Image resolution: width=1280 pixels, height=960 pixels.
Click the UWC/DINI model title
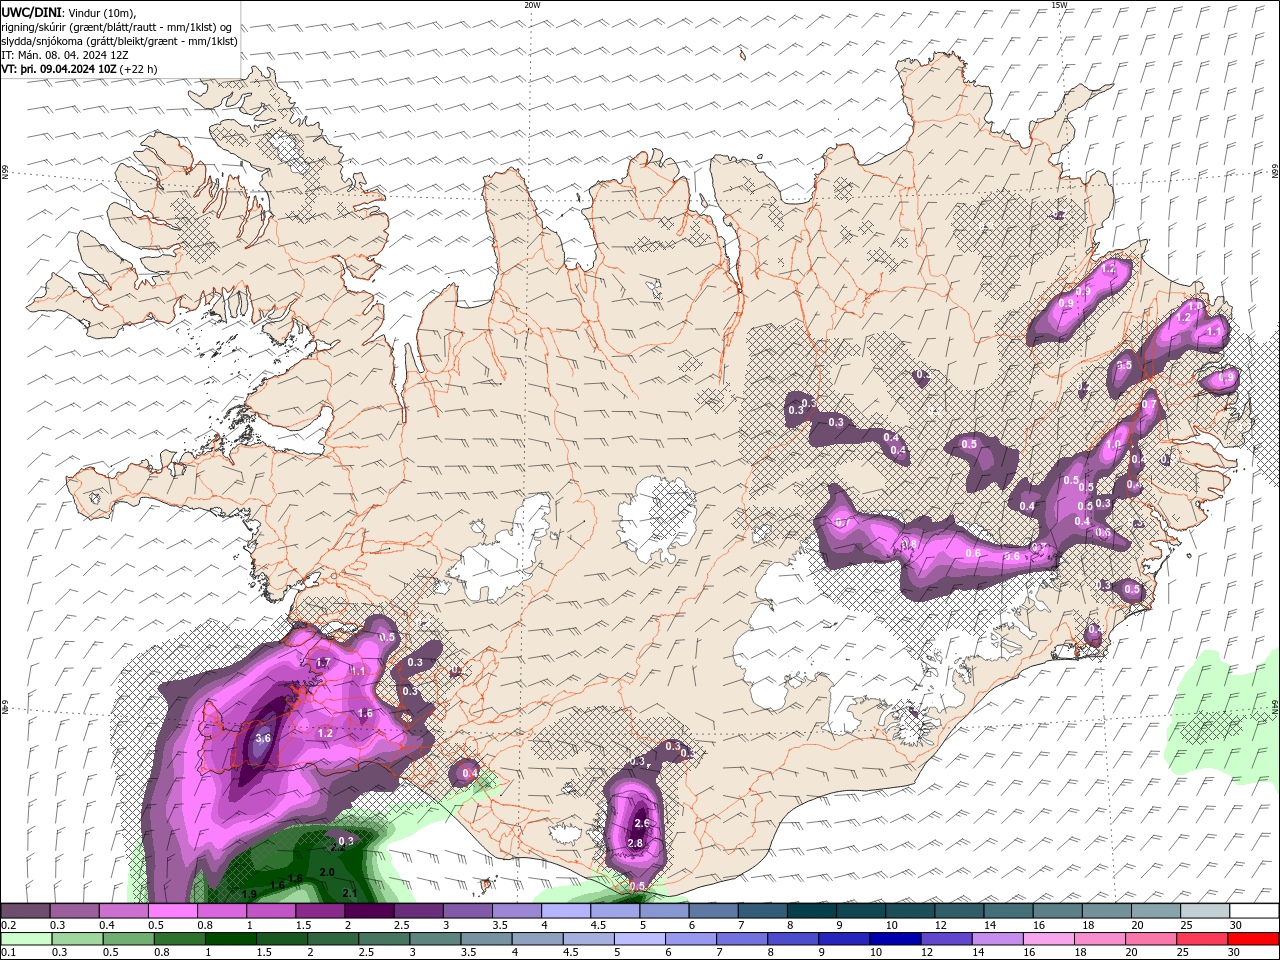click(30, 11)
